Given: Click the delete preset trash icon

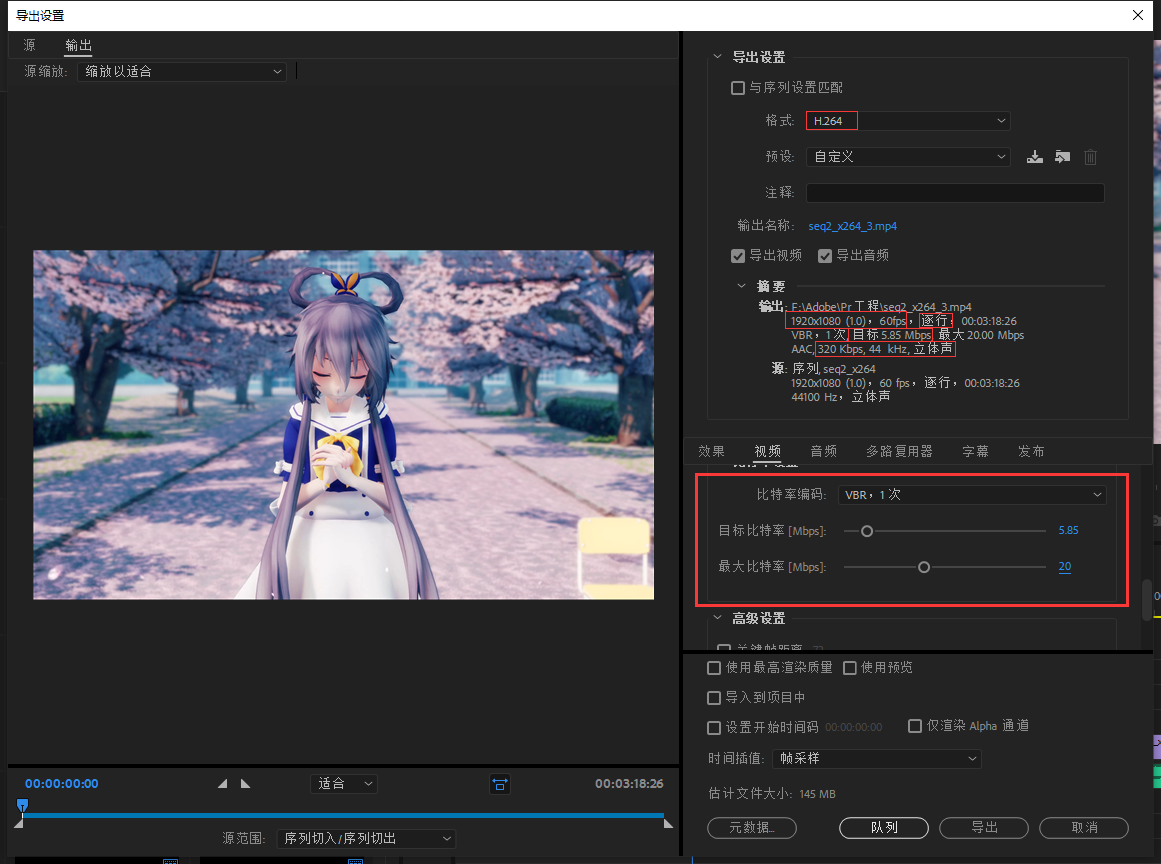Looking at the screenshot, I should [x=1090, y=157].
